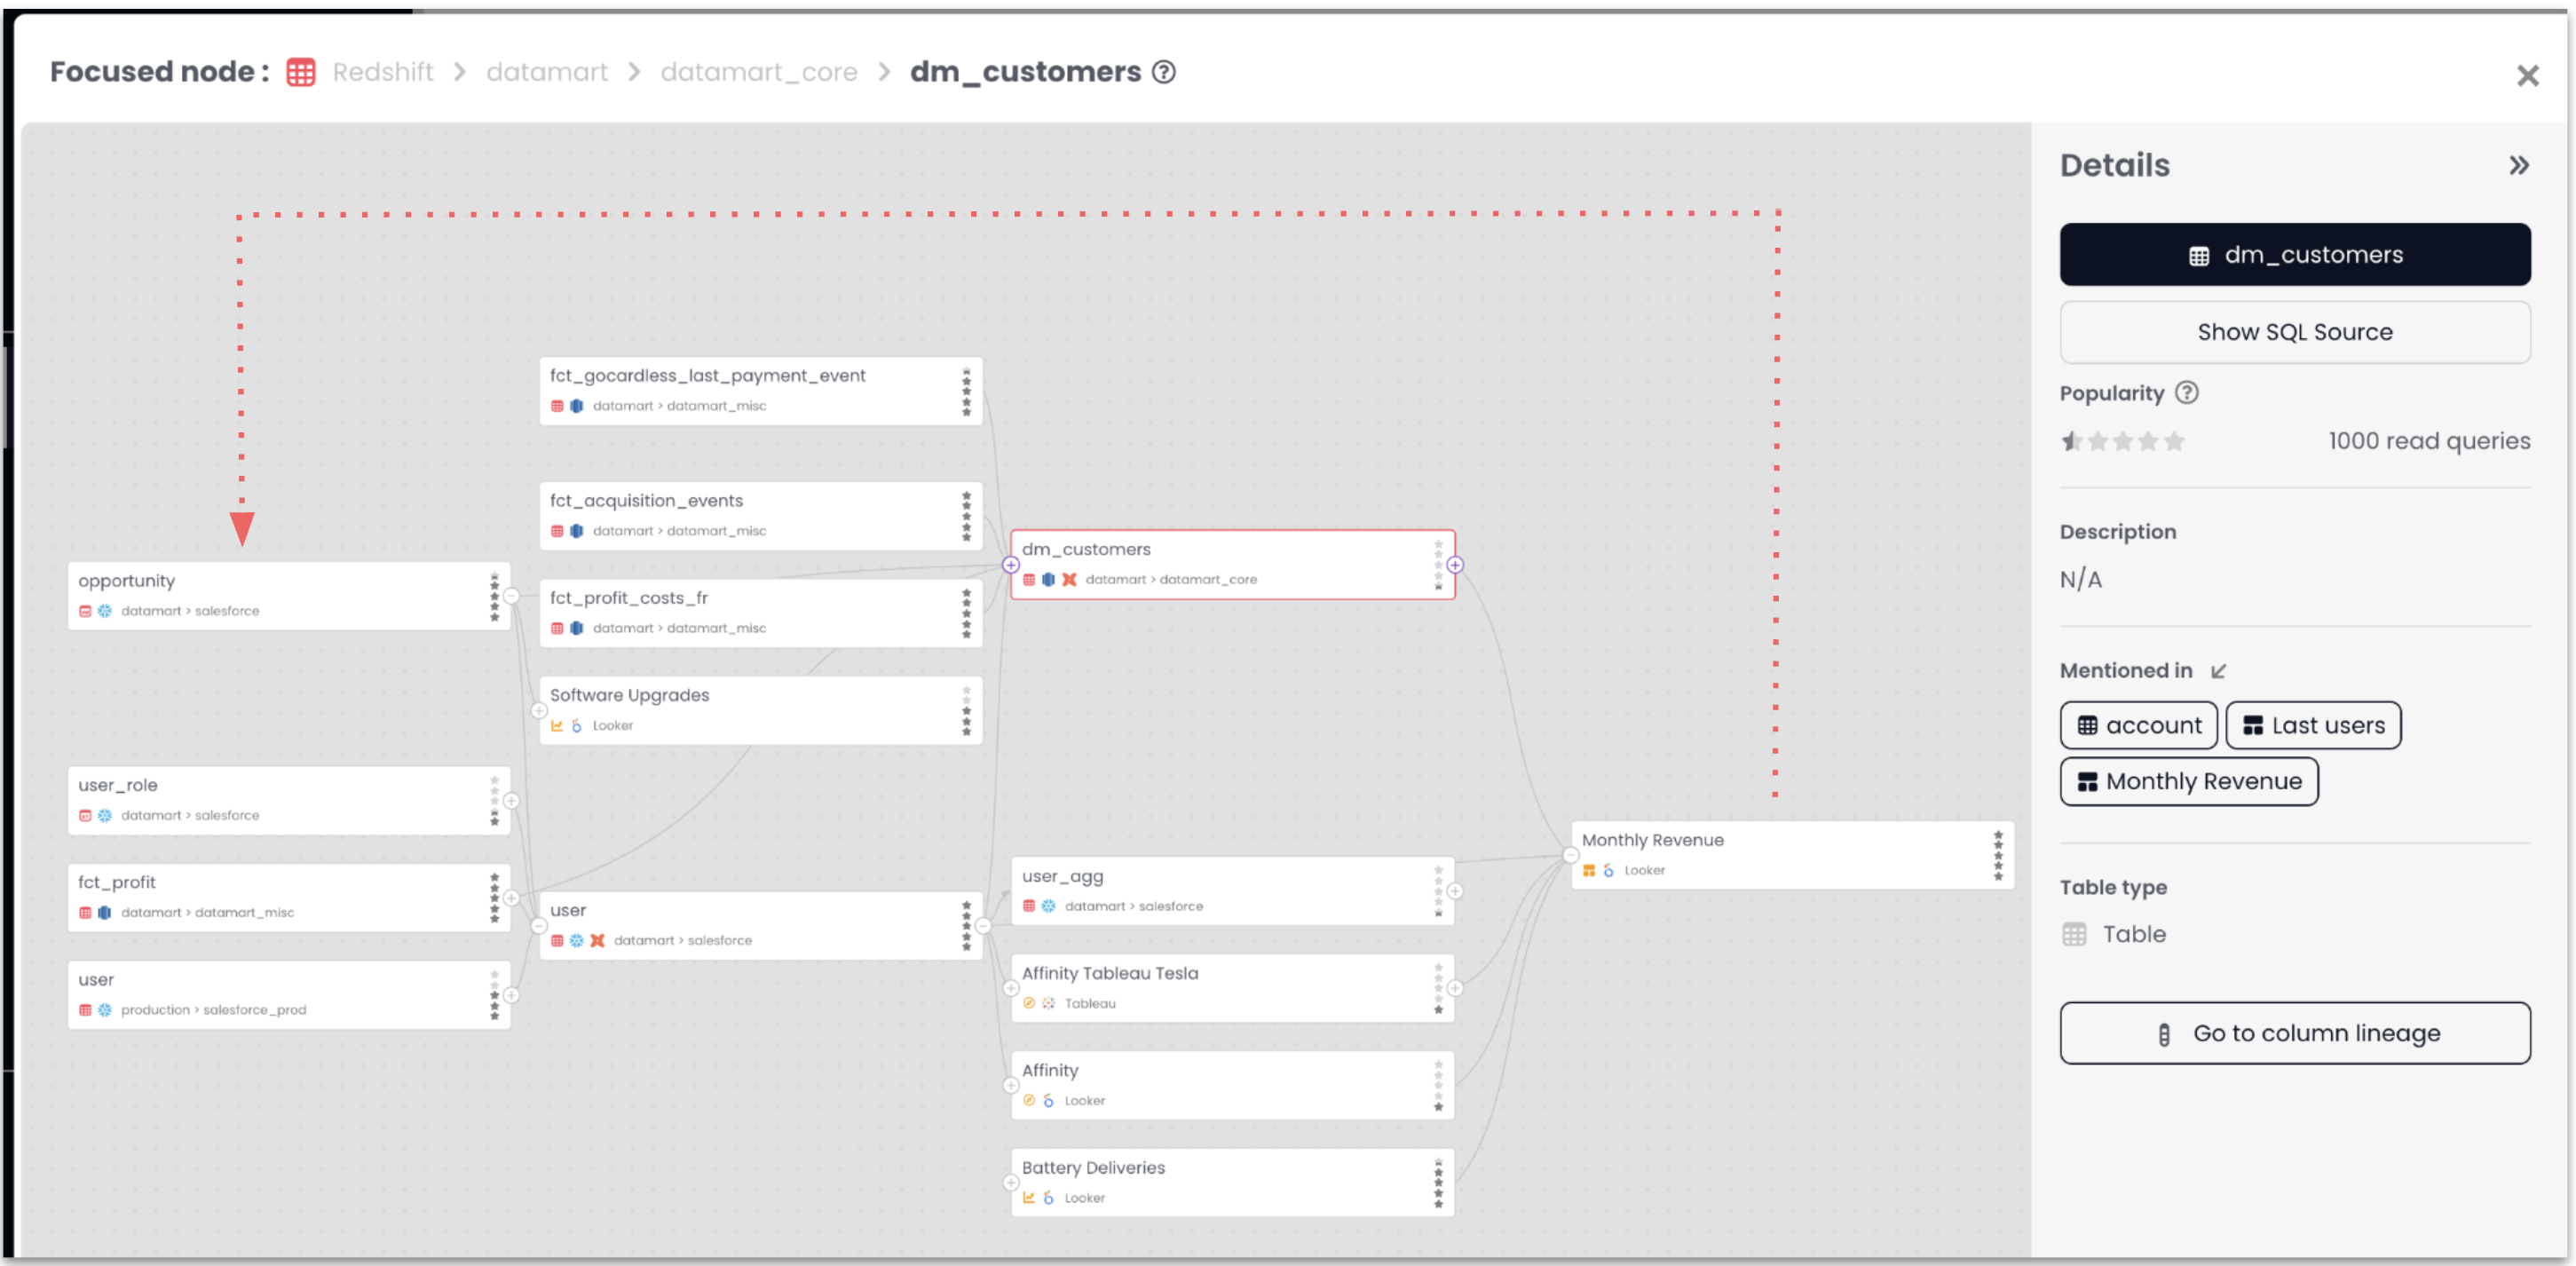Navigate to datamart_core in breadcrumb
This screenshot has height=1266, width=2576.
tap(758, 72)
